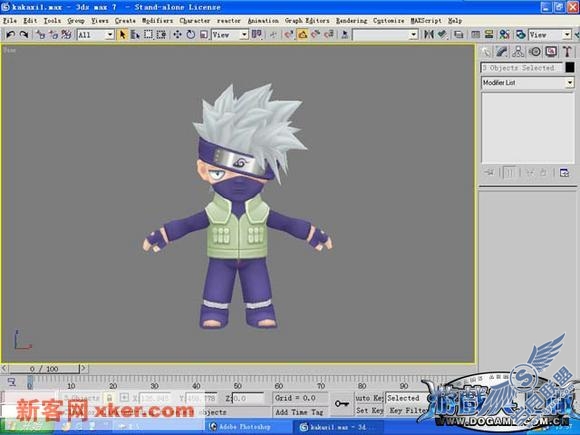The height and width of the screenshot is (435, 580).
Task: Step the time slider forward one frame
Action: pos(84,368)
